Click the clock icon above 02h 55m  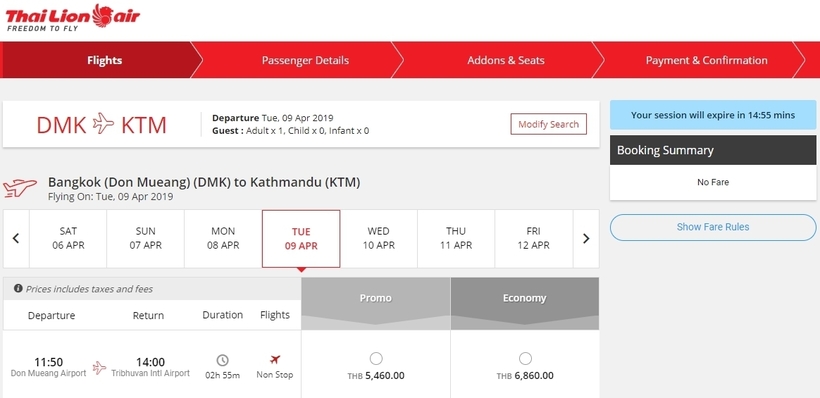(x=222, y=360)
